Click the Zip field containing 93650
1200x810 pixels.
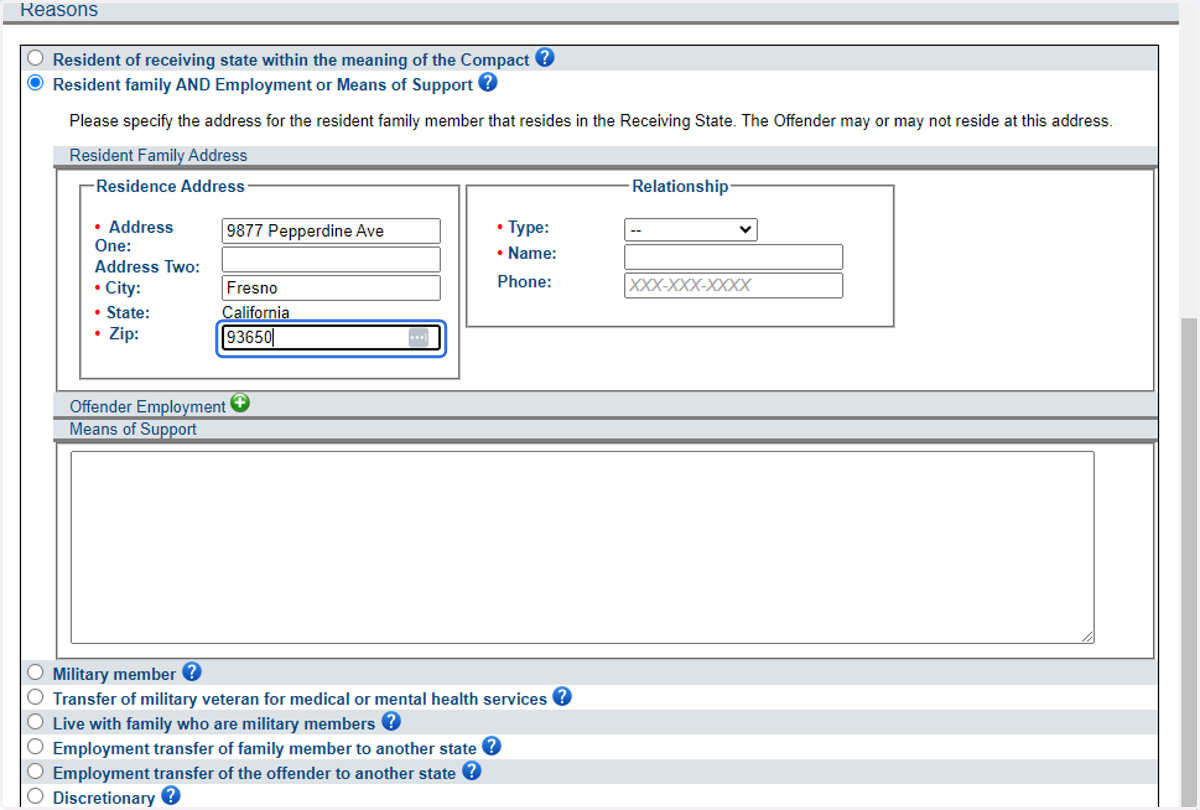pos(331,338)
